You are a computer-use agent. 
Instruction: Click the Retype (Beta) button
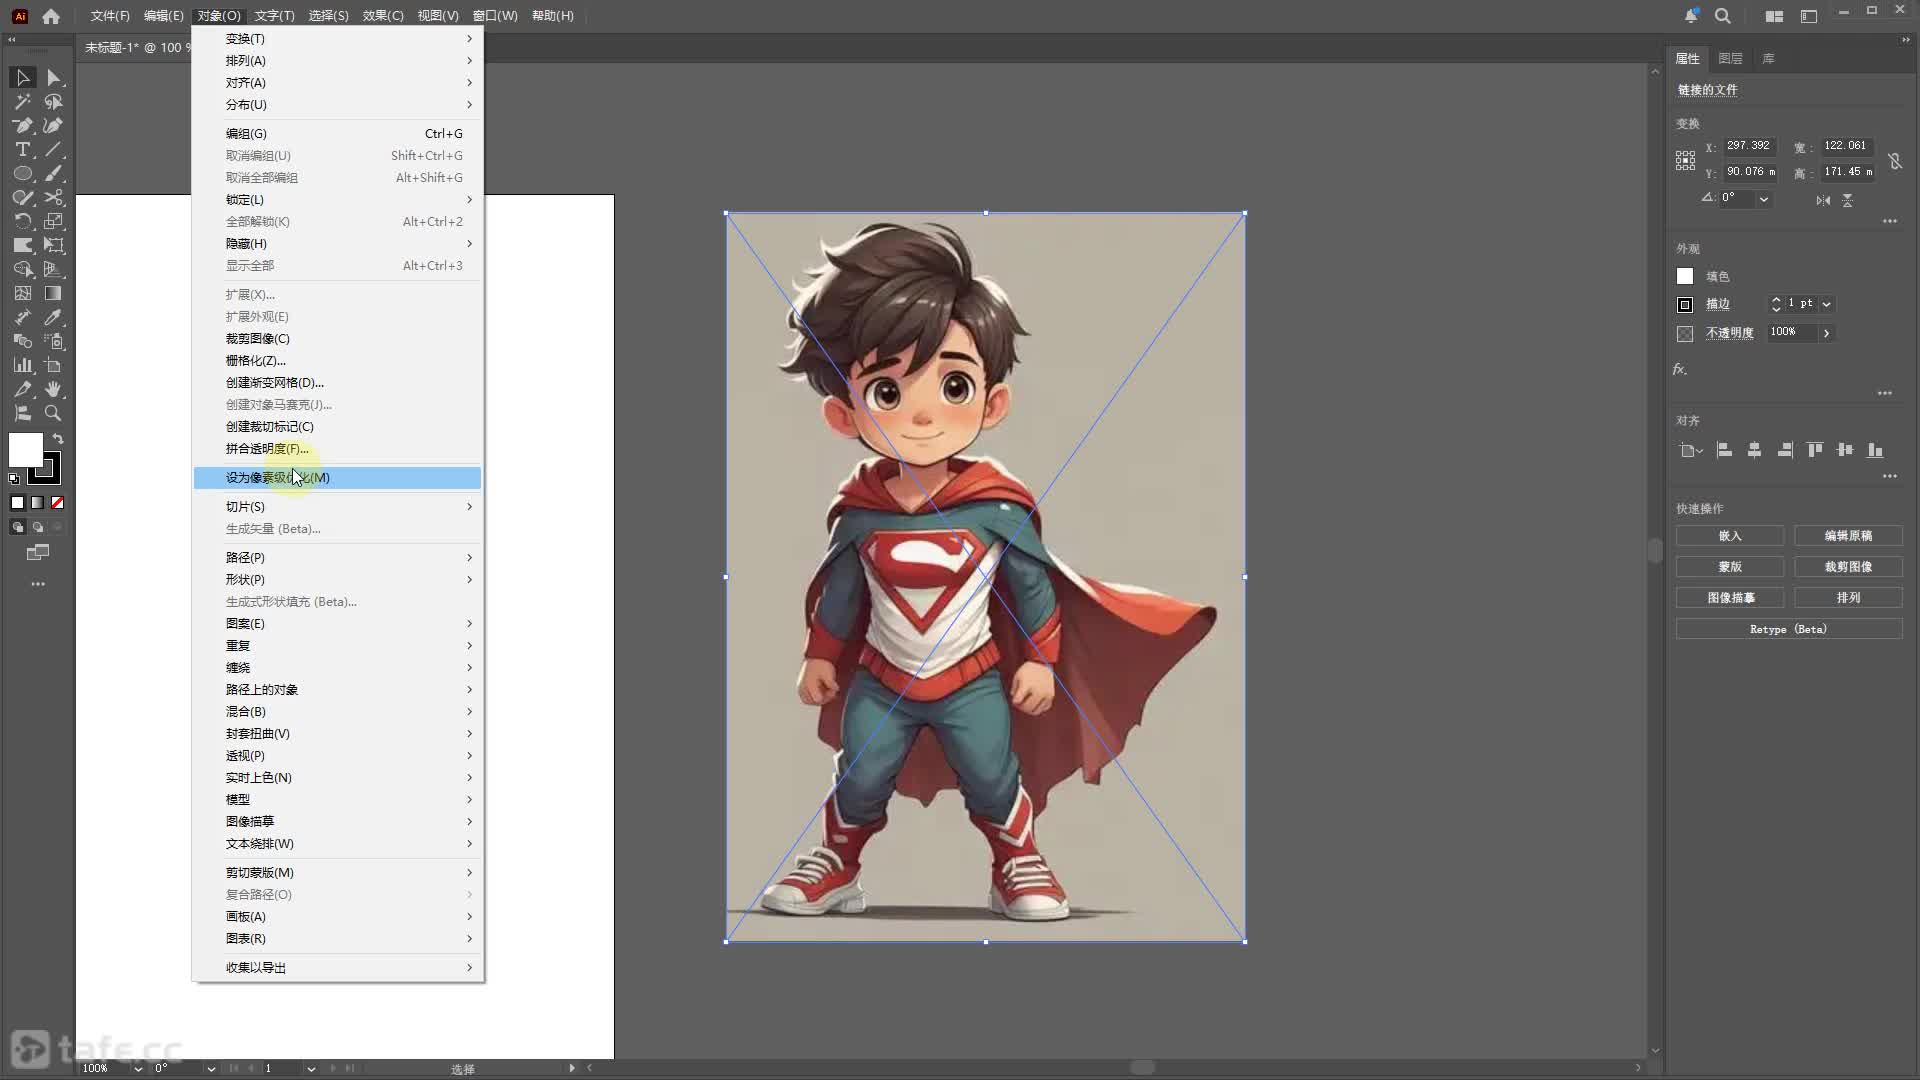coord(1789,629)
